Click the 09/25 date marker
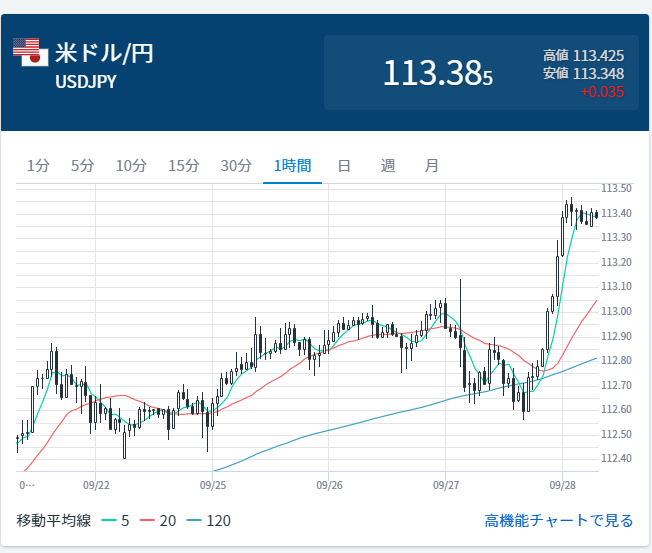652x553 pixels. tap(213, 484)
